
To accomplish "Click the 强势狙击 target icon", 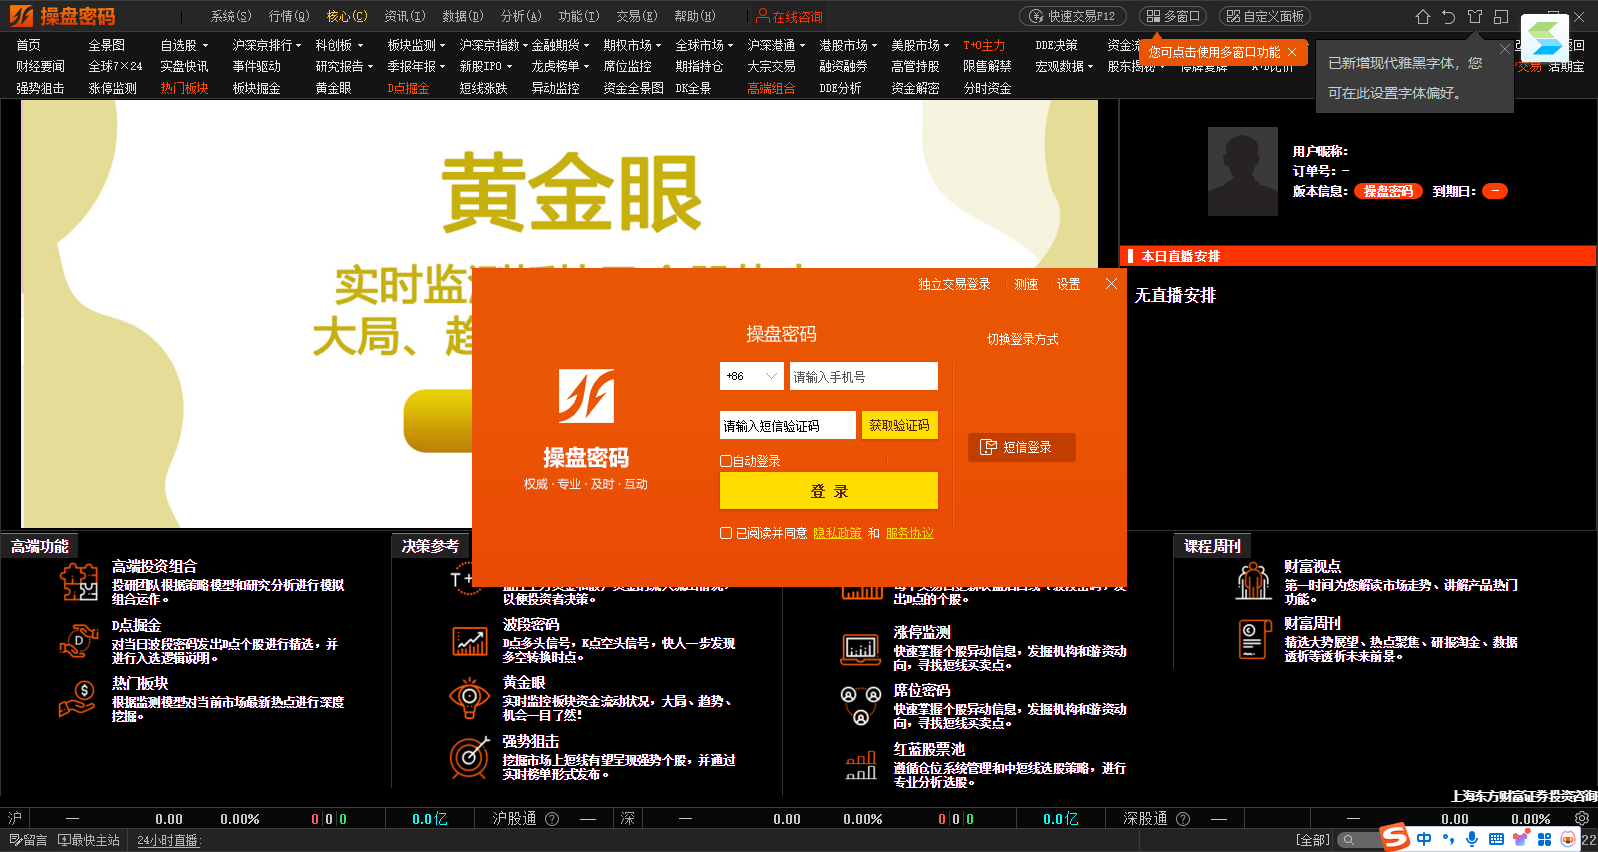I will click(x=469, y=758).
